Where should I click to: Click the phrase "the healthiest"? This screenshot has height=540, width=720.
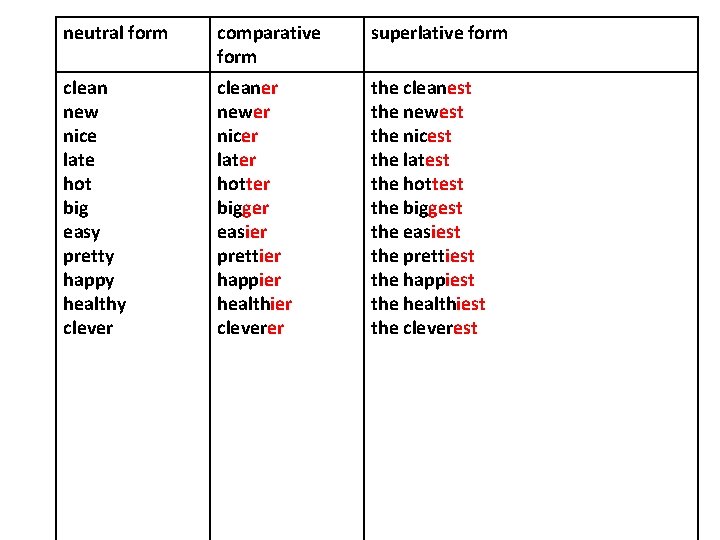[428, 304]
